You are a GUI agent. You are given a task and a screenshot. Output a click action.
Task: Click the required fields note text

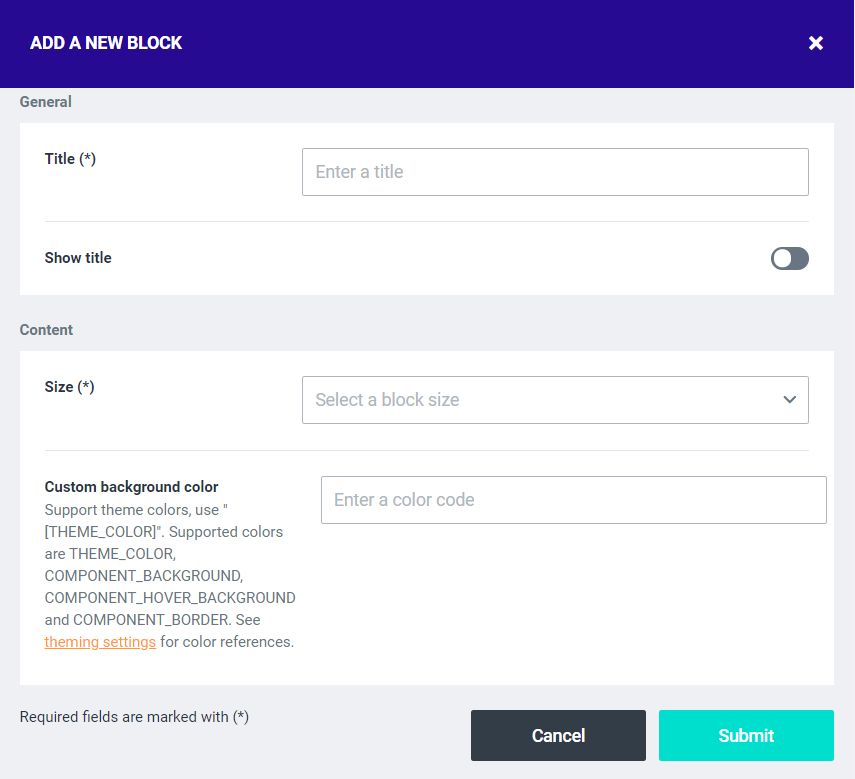tap(134, 717)
